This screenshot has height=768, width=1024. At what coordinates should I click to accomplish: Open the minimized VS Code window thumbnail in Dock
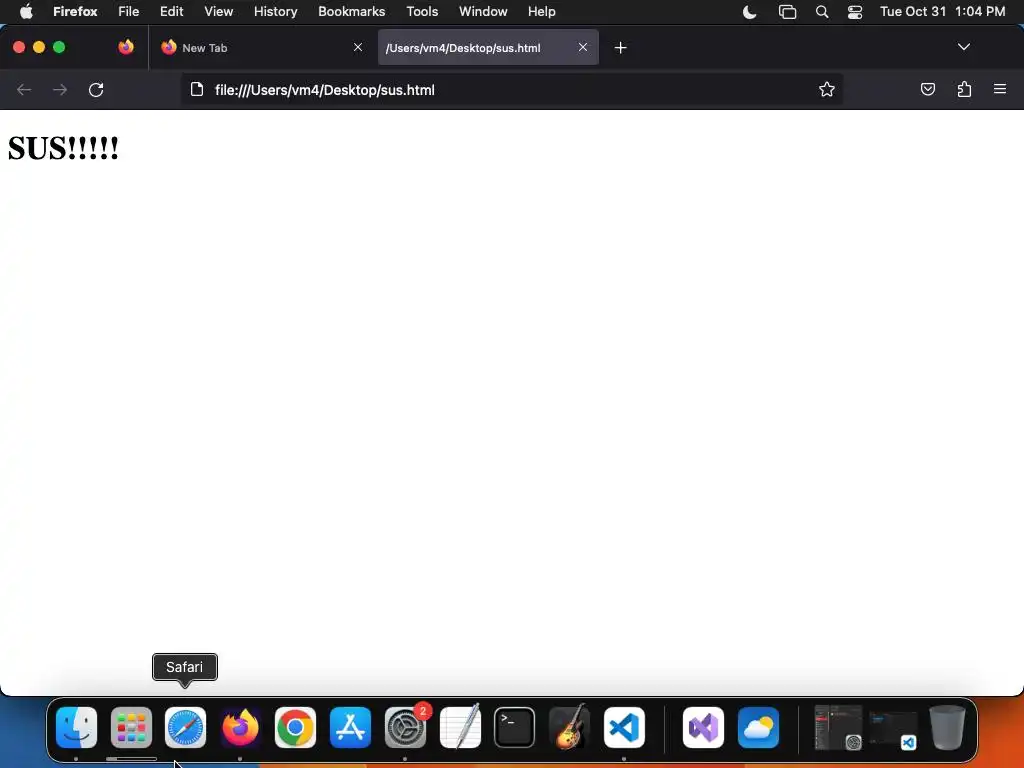point(893,730)
